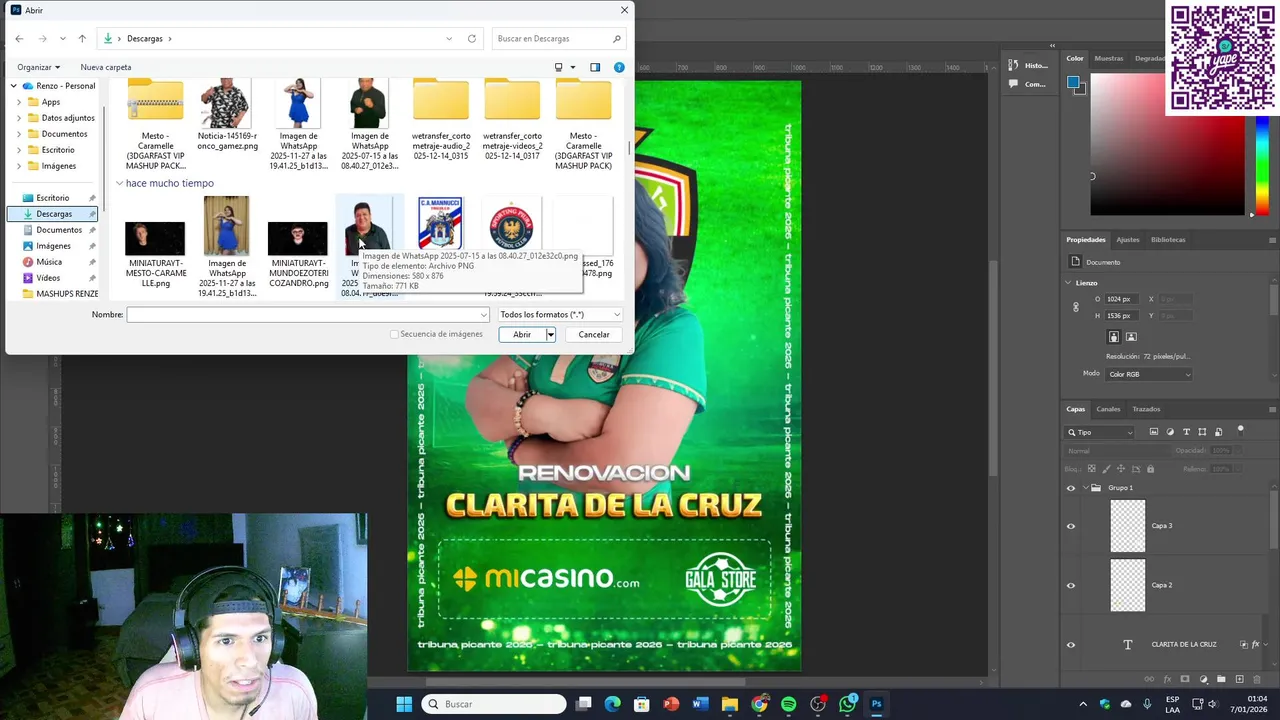This screenshot has height=720, width=1280.
Task: Click the Cancelar button
Action: click(x=594, y=335)
